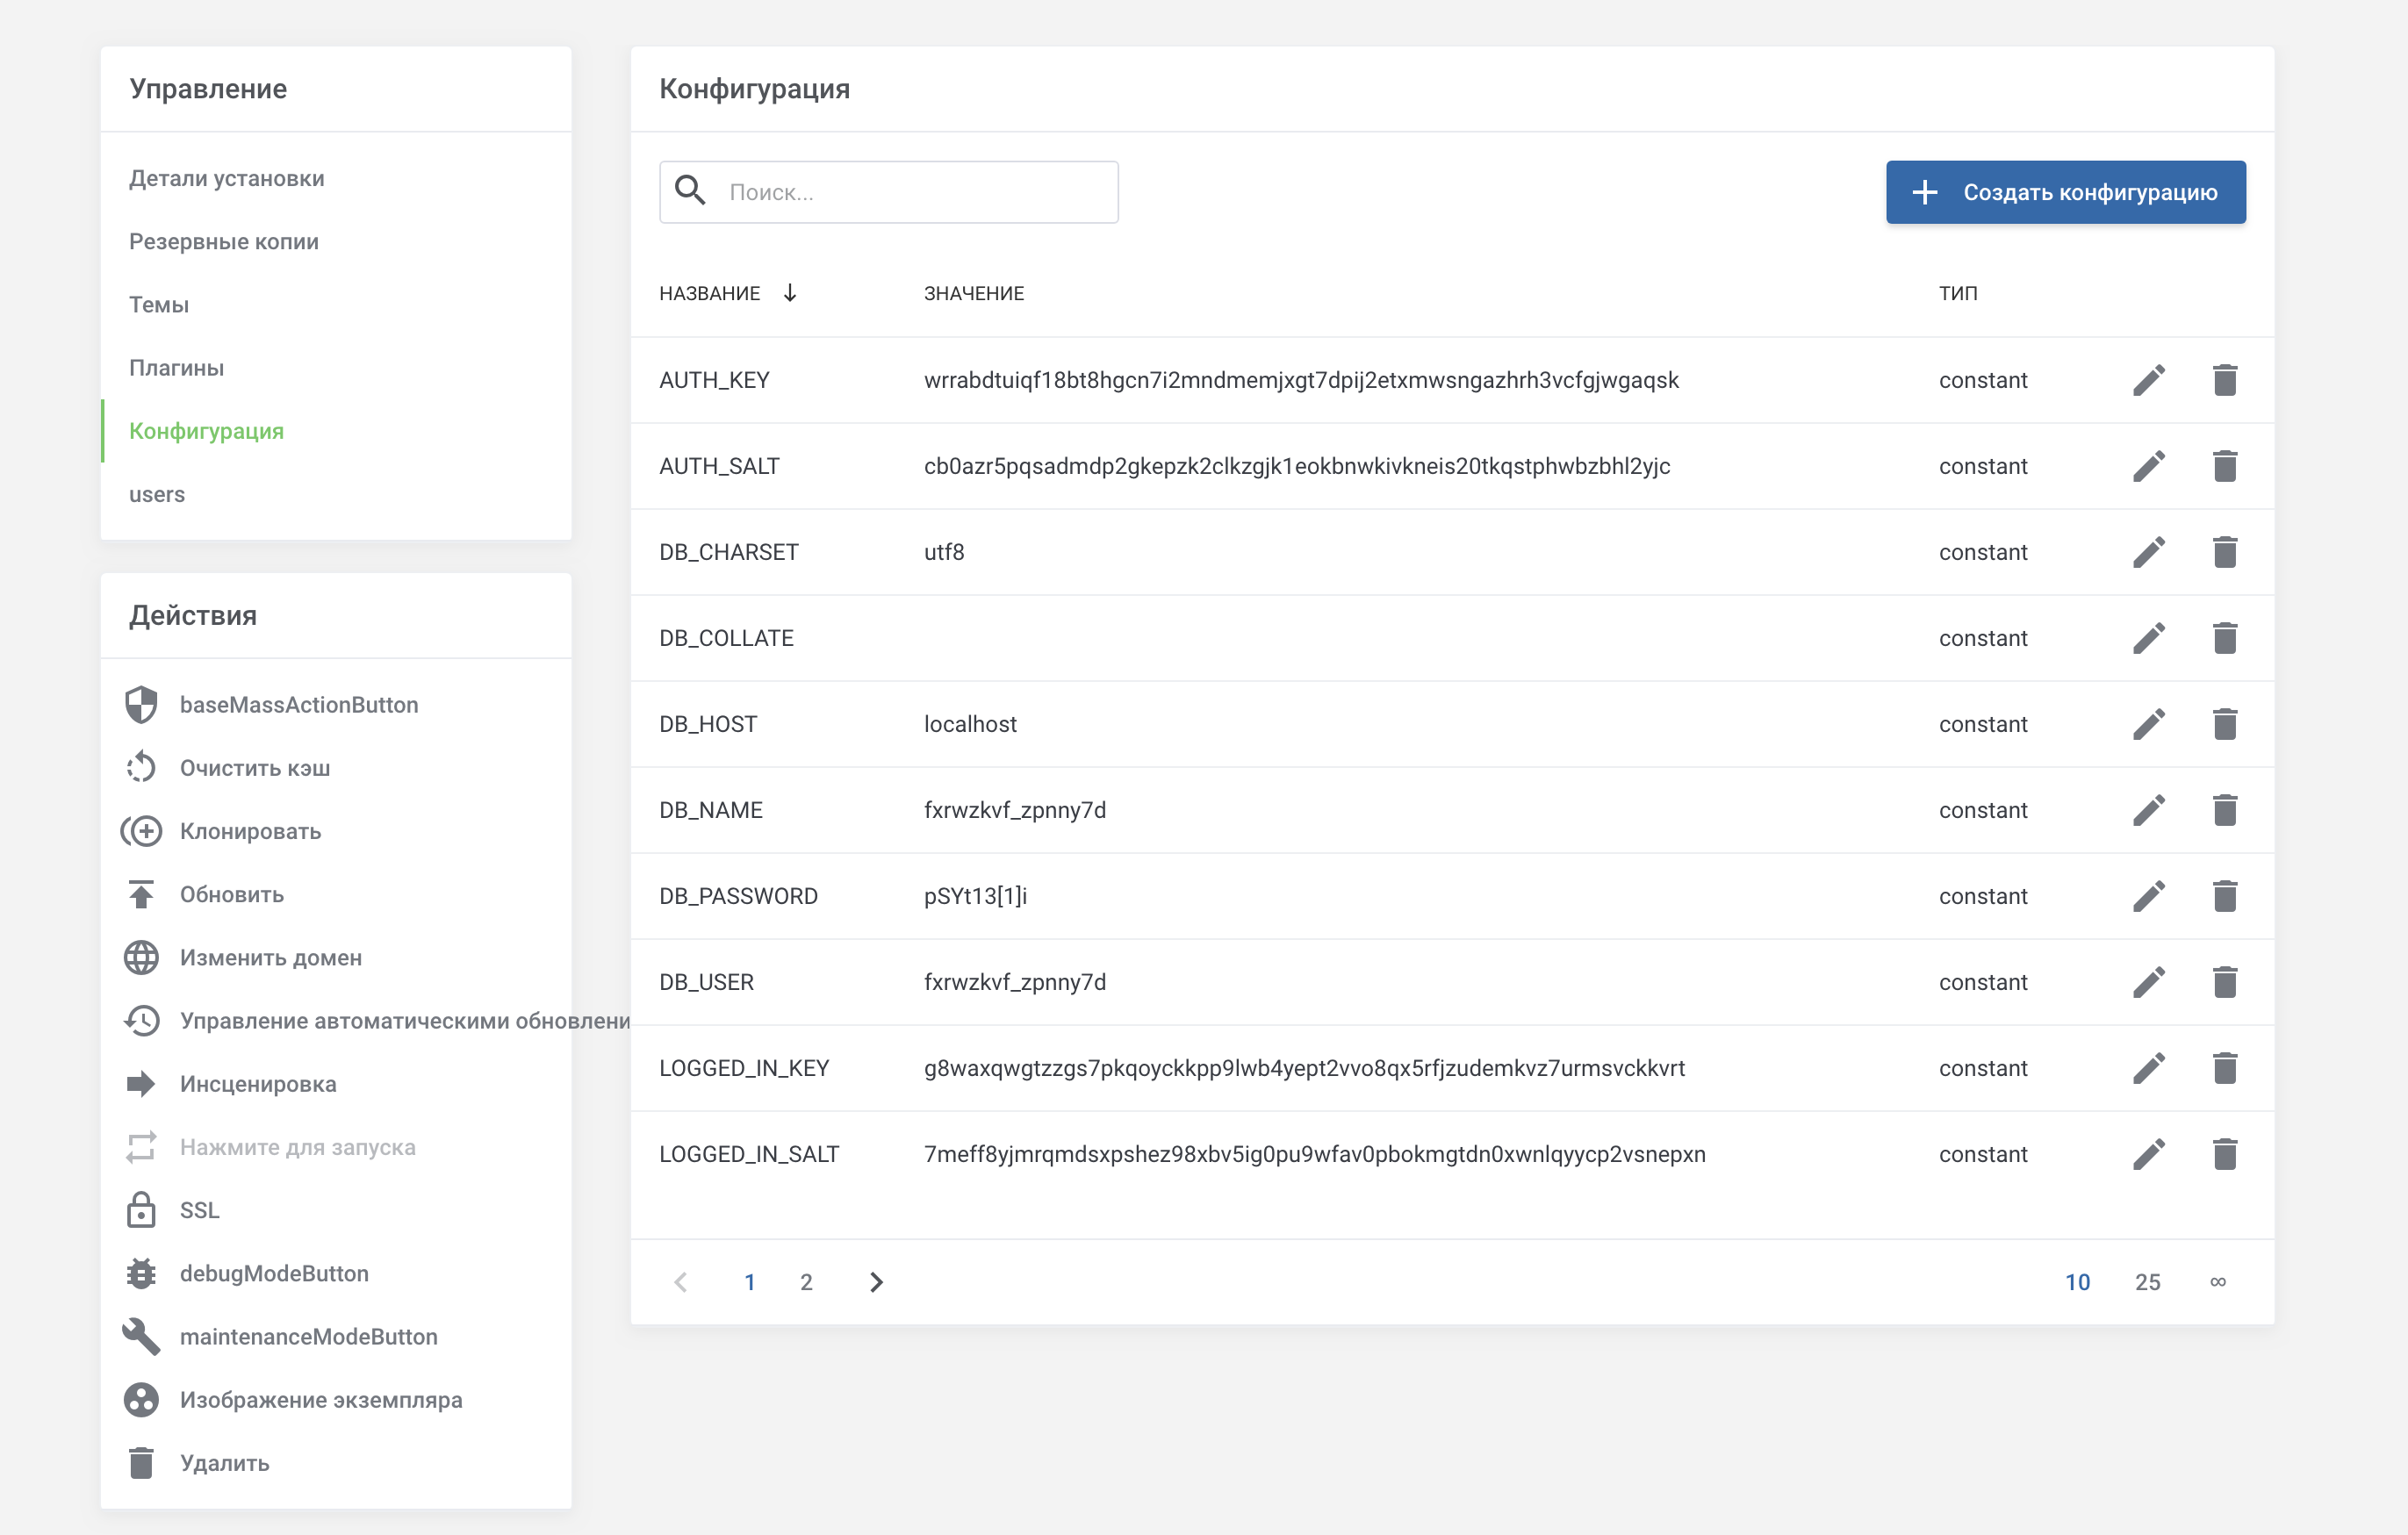Edit the LOGGED_IN_SALT configuration entry
Screen dimensions: 2408x1535
tap(2148, 1154)
